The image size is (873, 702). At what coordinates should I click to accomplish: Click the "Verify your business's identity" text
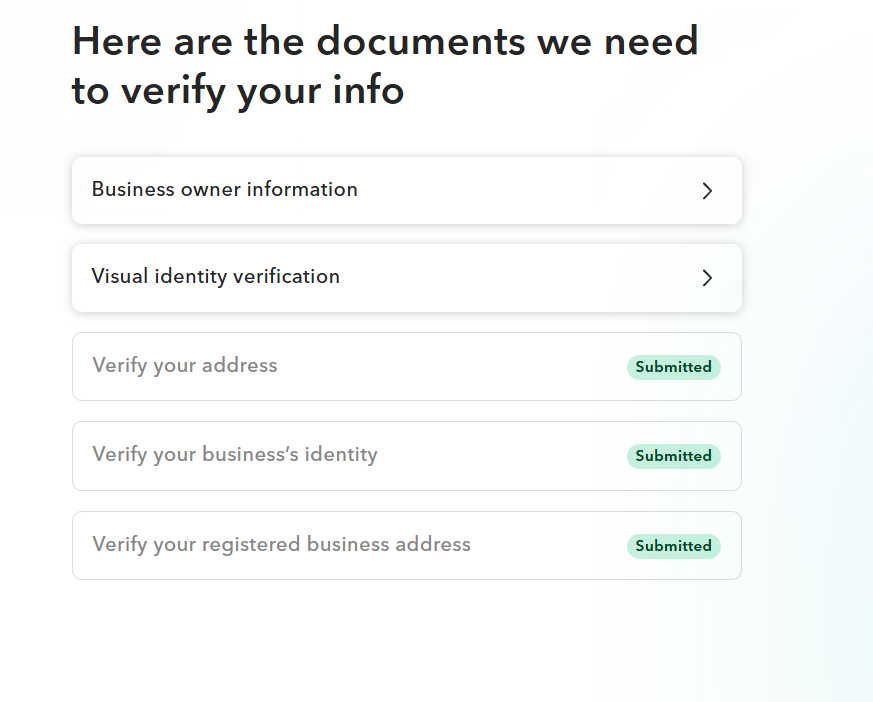click(234, 454)
